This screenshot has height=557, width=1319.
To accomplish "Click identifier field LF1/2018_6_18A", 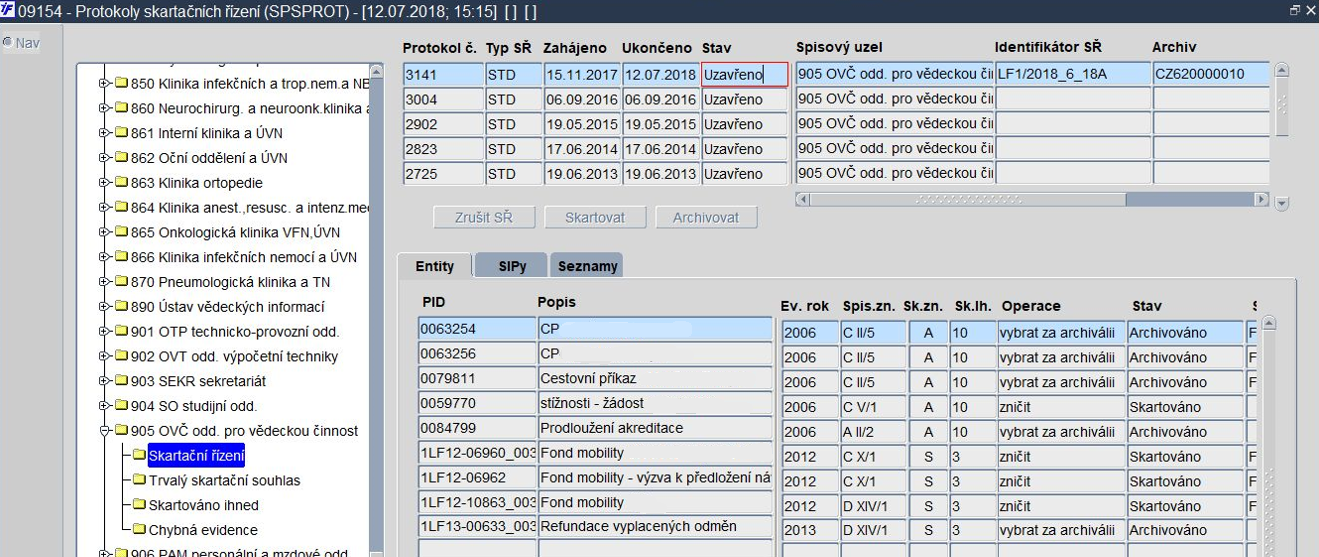I will click(1072, 74).
